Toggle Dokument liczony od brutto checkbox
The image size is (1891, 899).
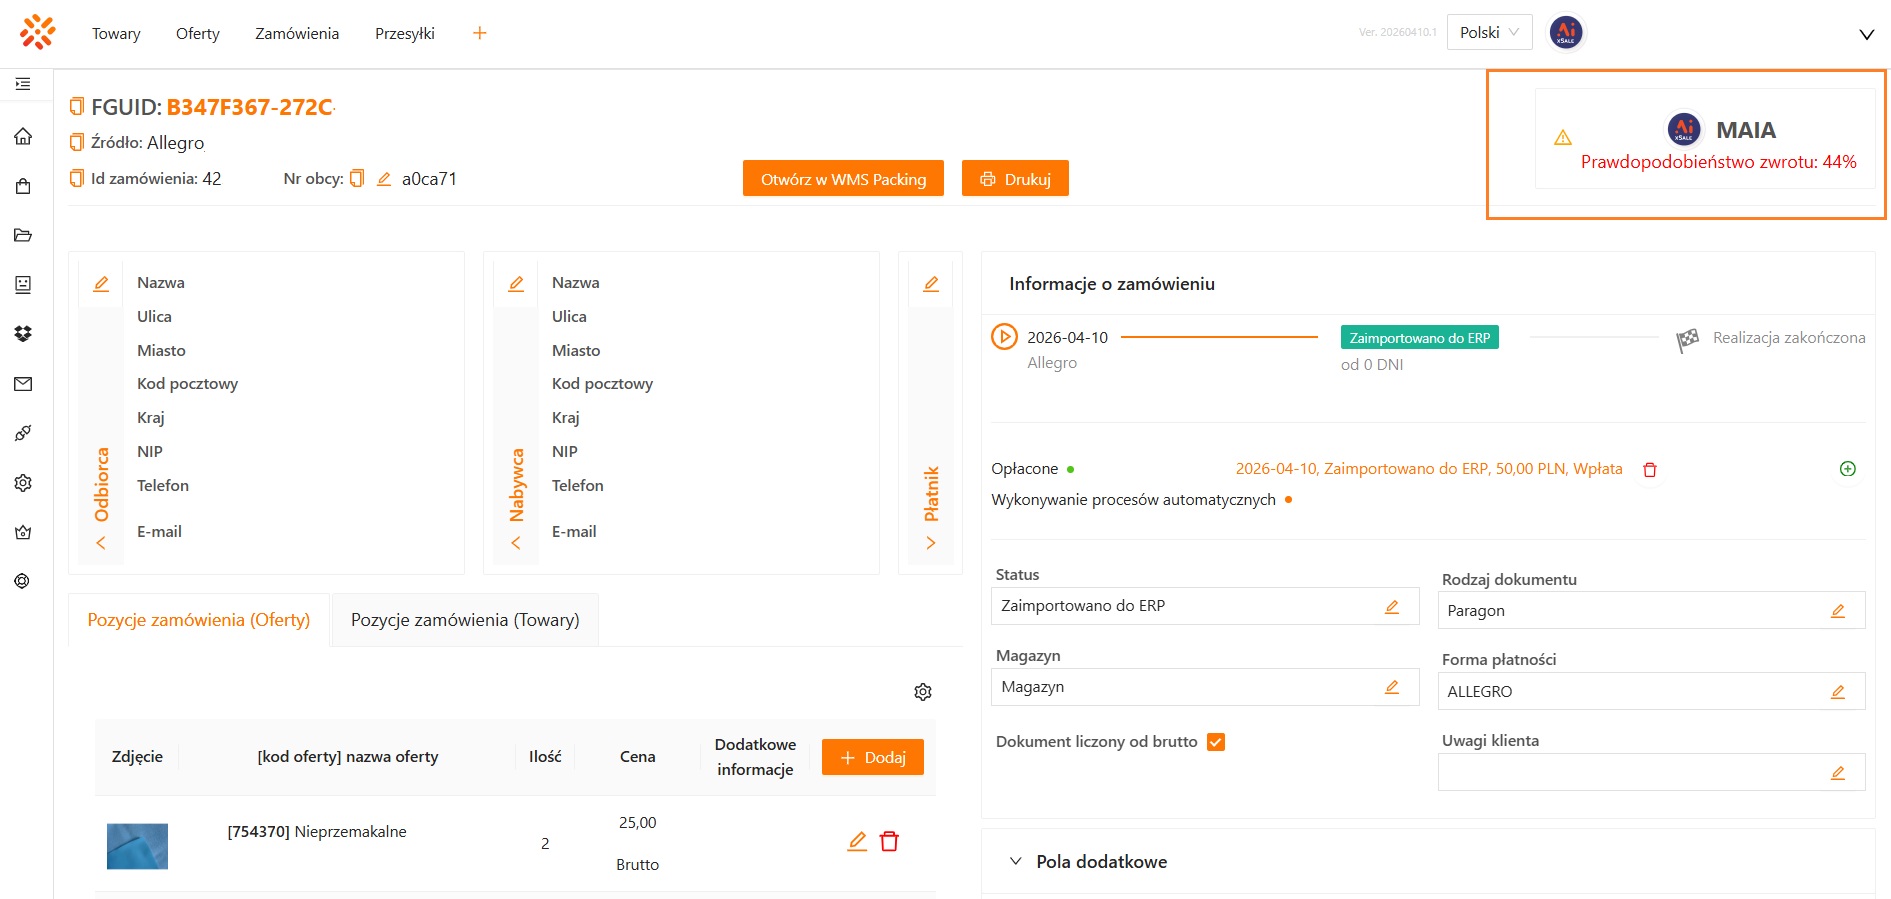click(1216, 742)
